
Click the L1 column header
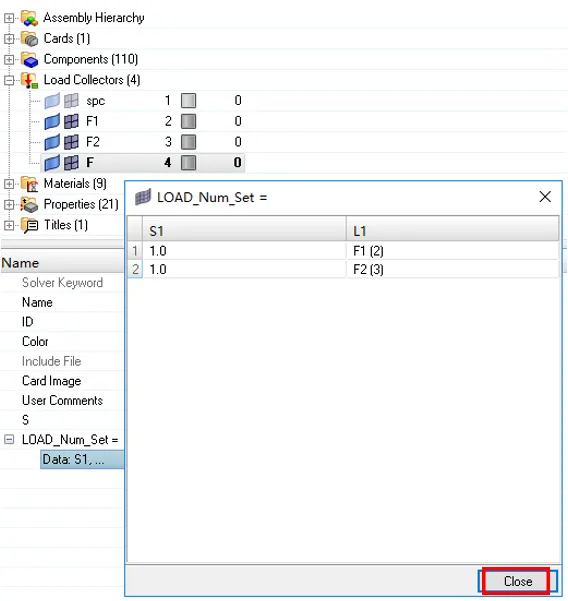click(452, 231)
